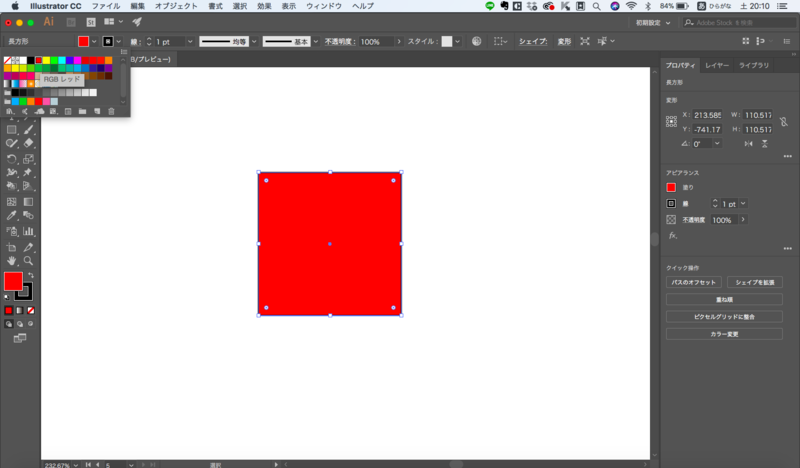
Task: Select the Scale tool
Action: point(28,159)
